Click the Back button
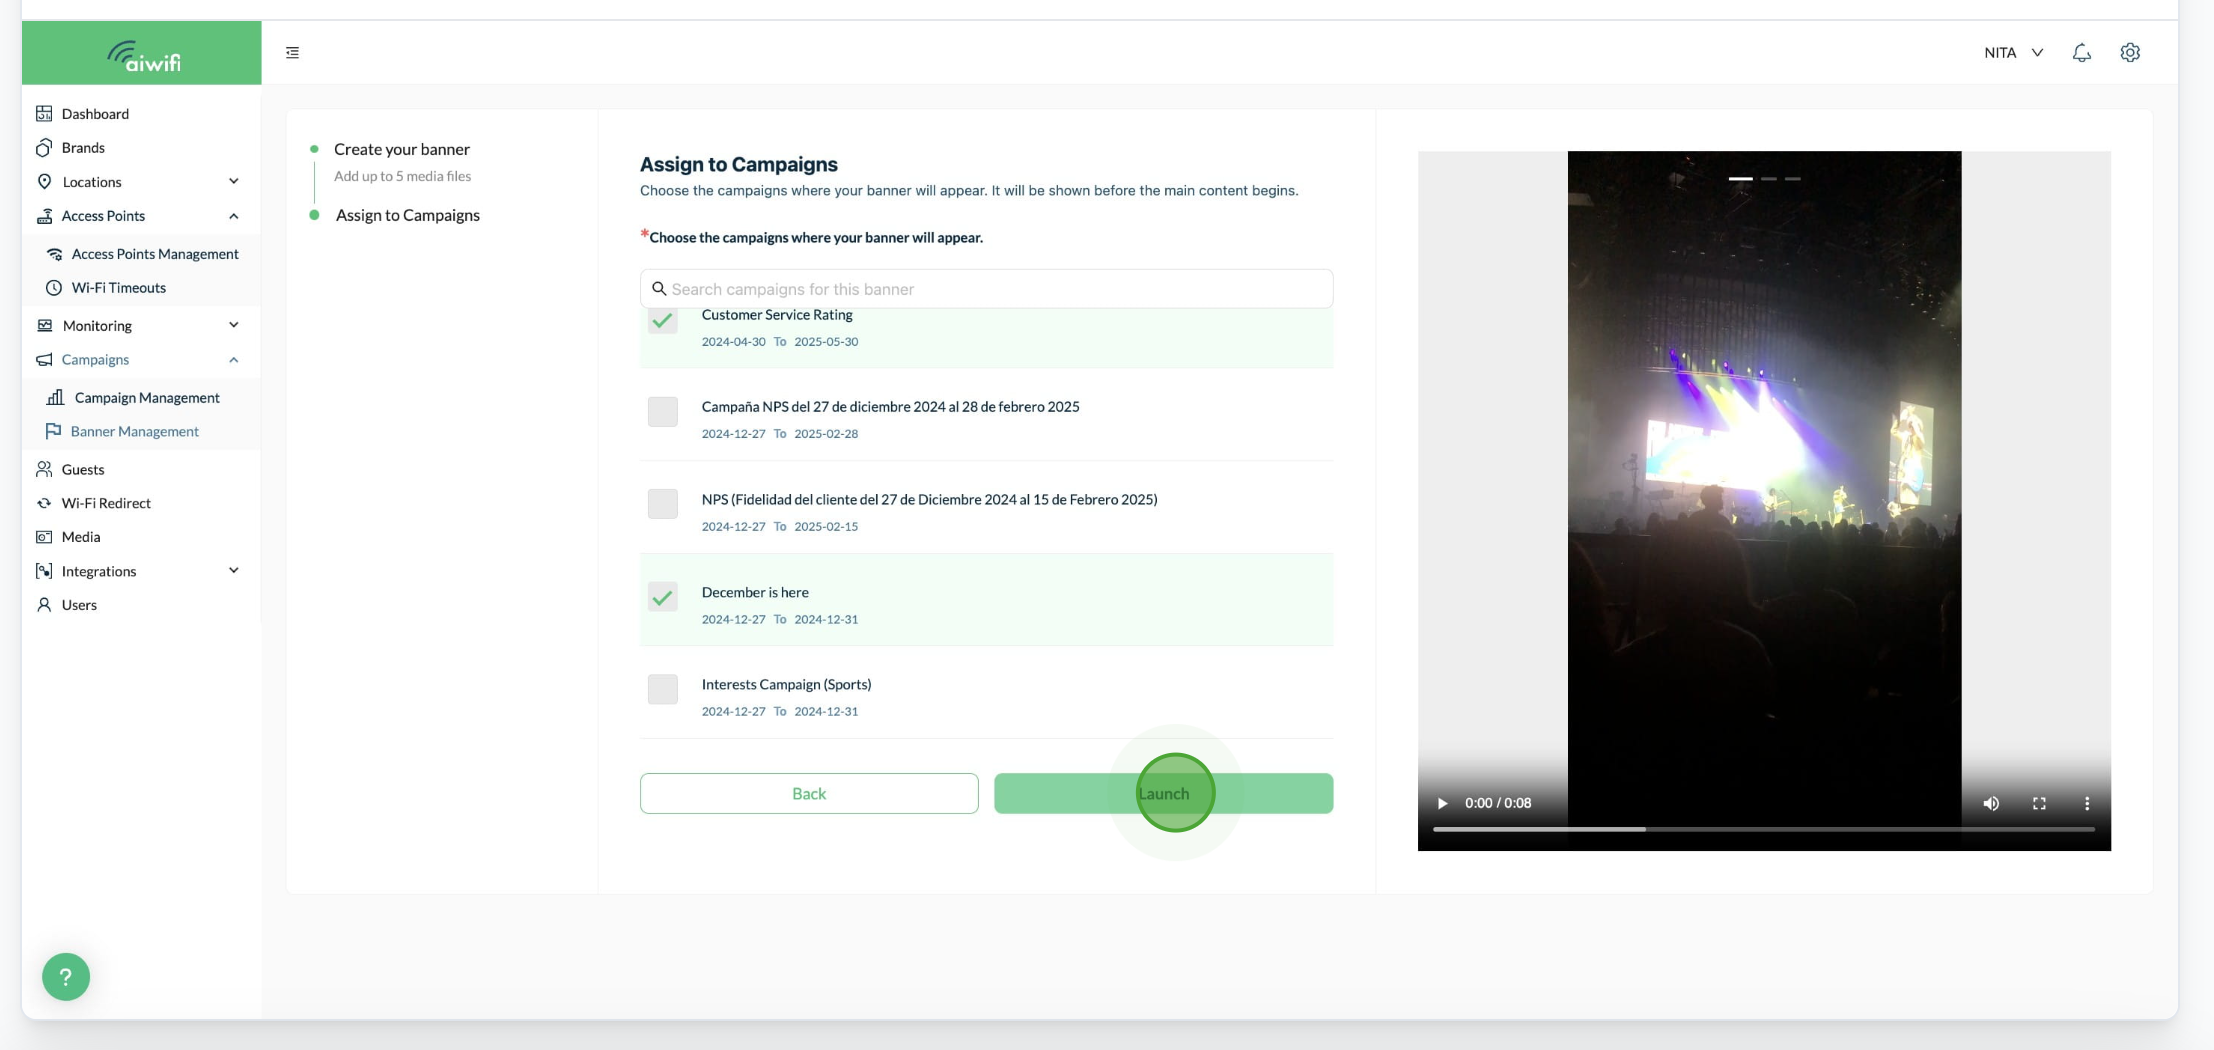Viewport: 2214px width, 1050px height. point(809,793)
